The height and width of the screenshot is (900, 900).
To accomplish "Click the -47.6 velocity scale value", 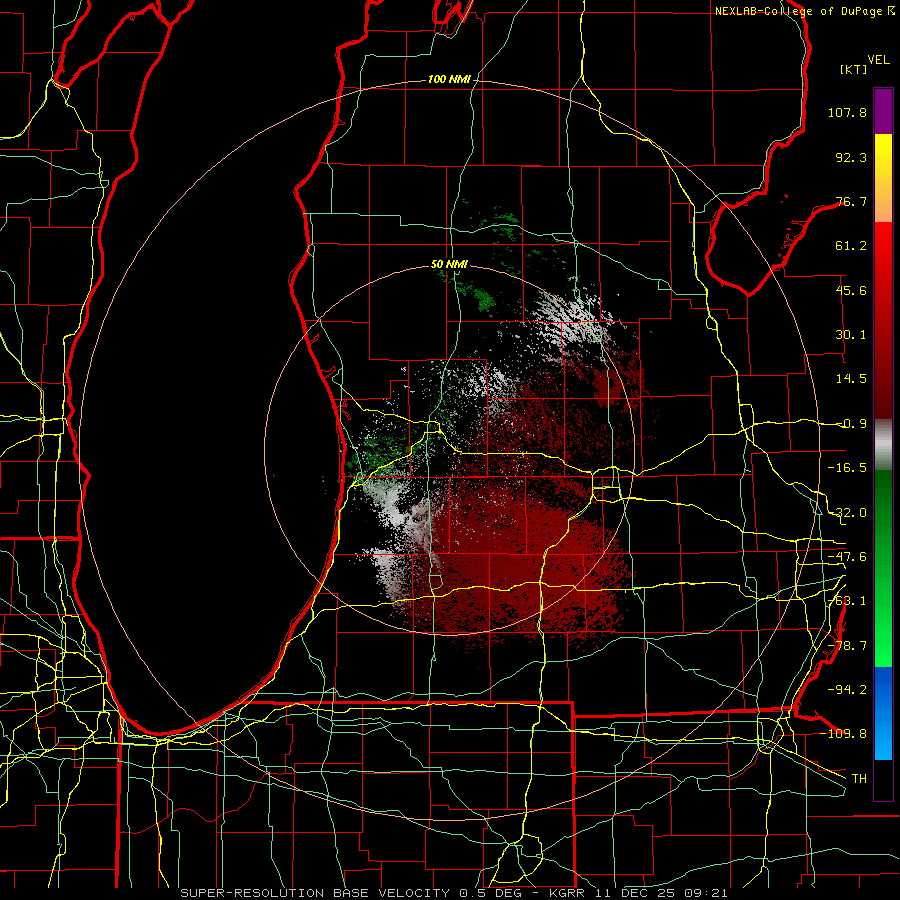I will point(847,557).
